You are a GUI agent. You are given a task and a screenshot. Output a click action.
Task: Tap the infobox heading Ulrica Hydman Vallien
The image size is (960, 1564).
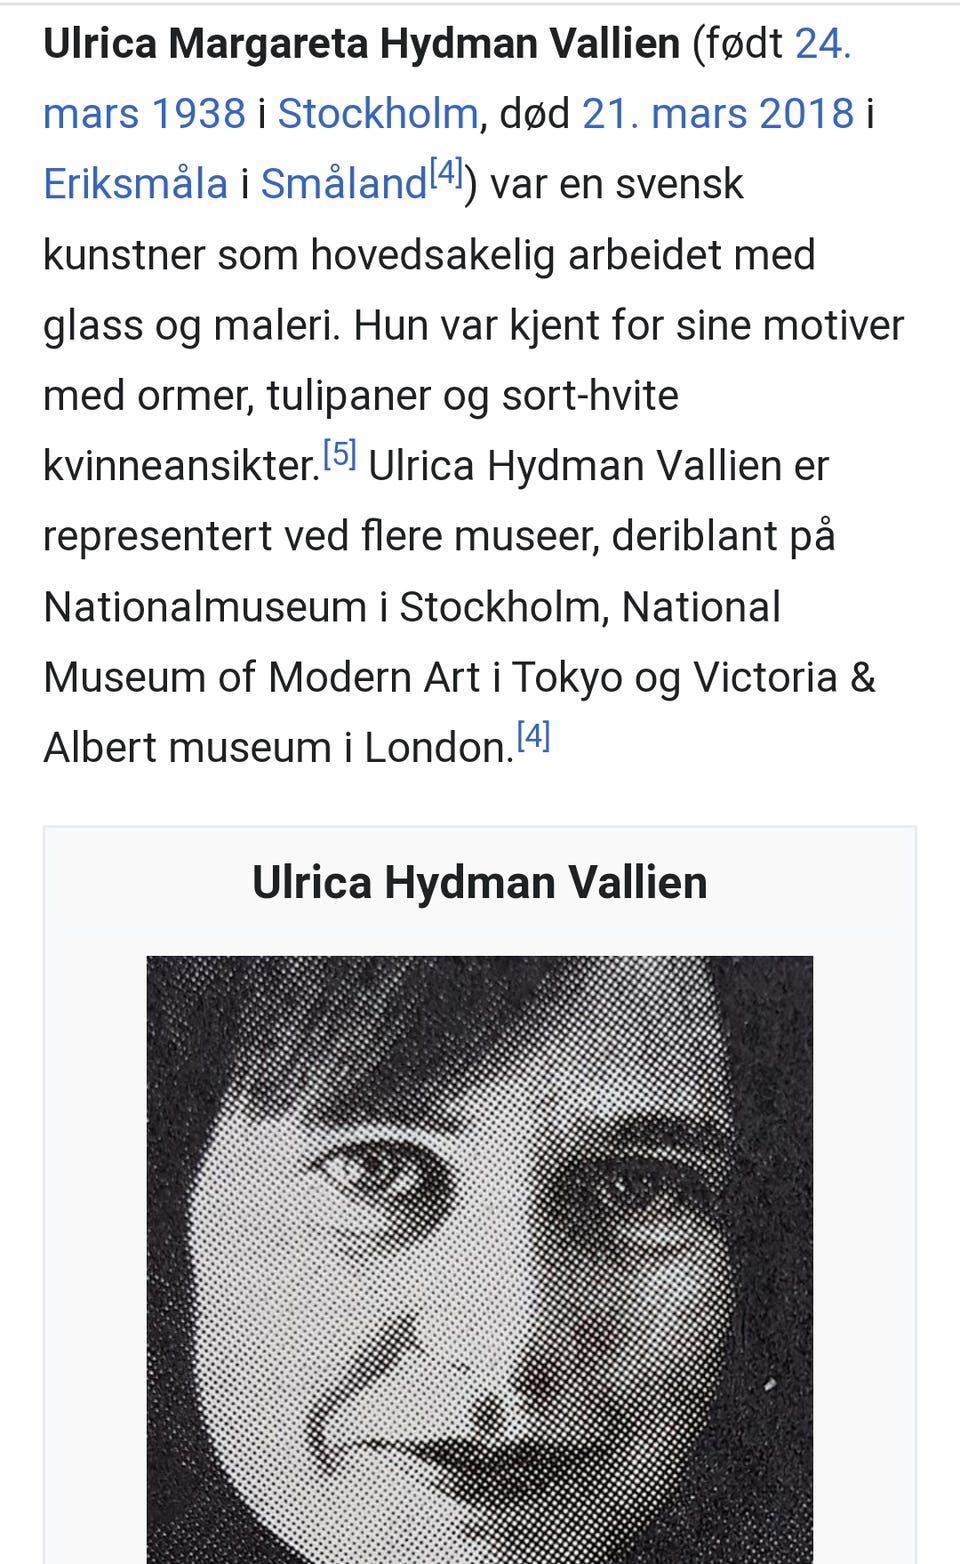pyautogui.click(x=480, y=883)
